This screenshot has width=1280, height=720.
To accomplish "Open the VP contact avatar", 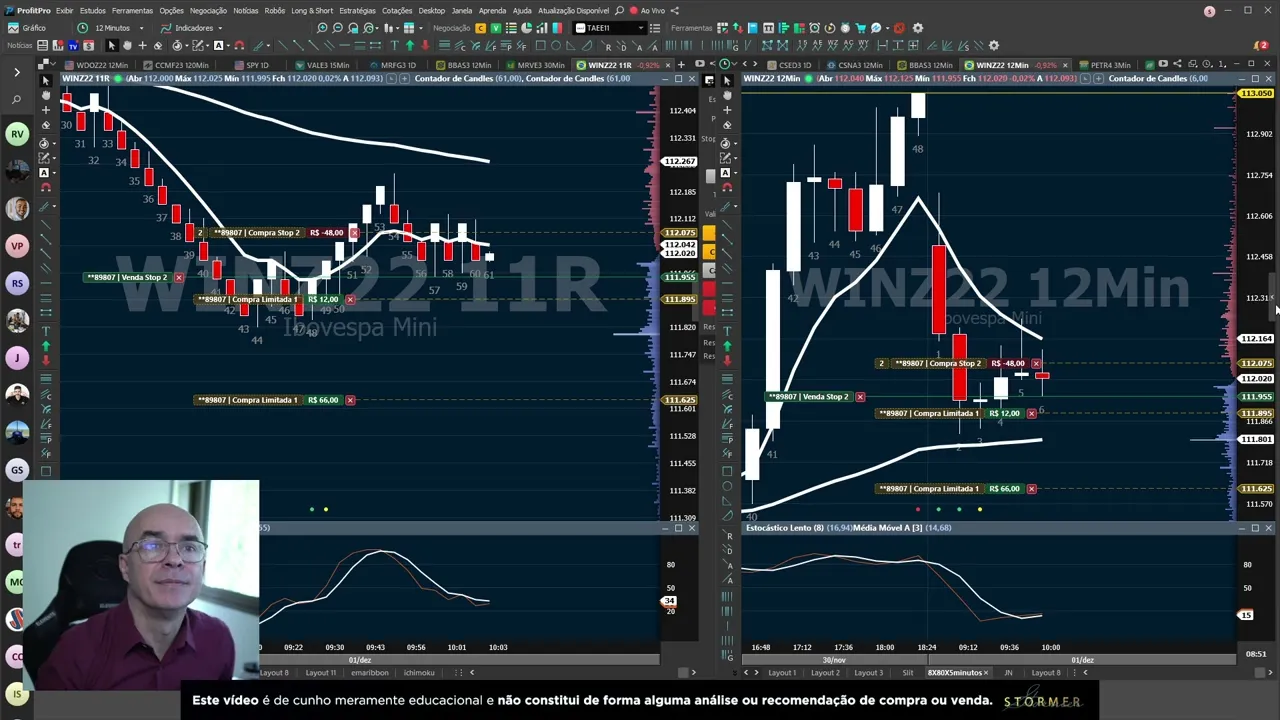I will (17, 246).
